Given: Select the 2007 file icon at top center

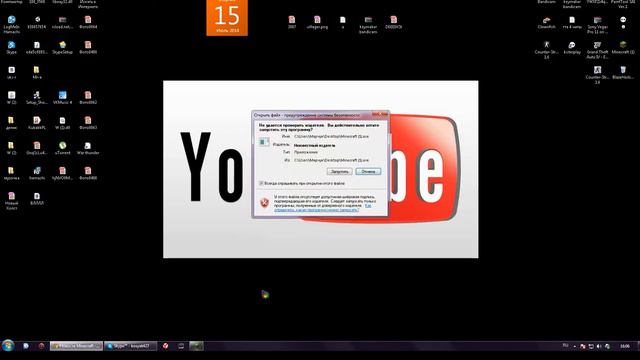Looking at the screenshot, I should tap(292, 22).
